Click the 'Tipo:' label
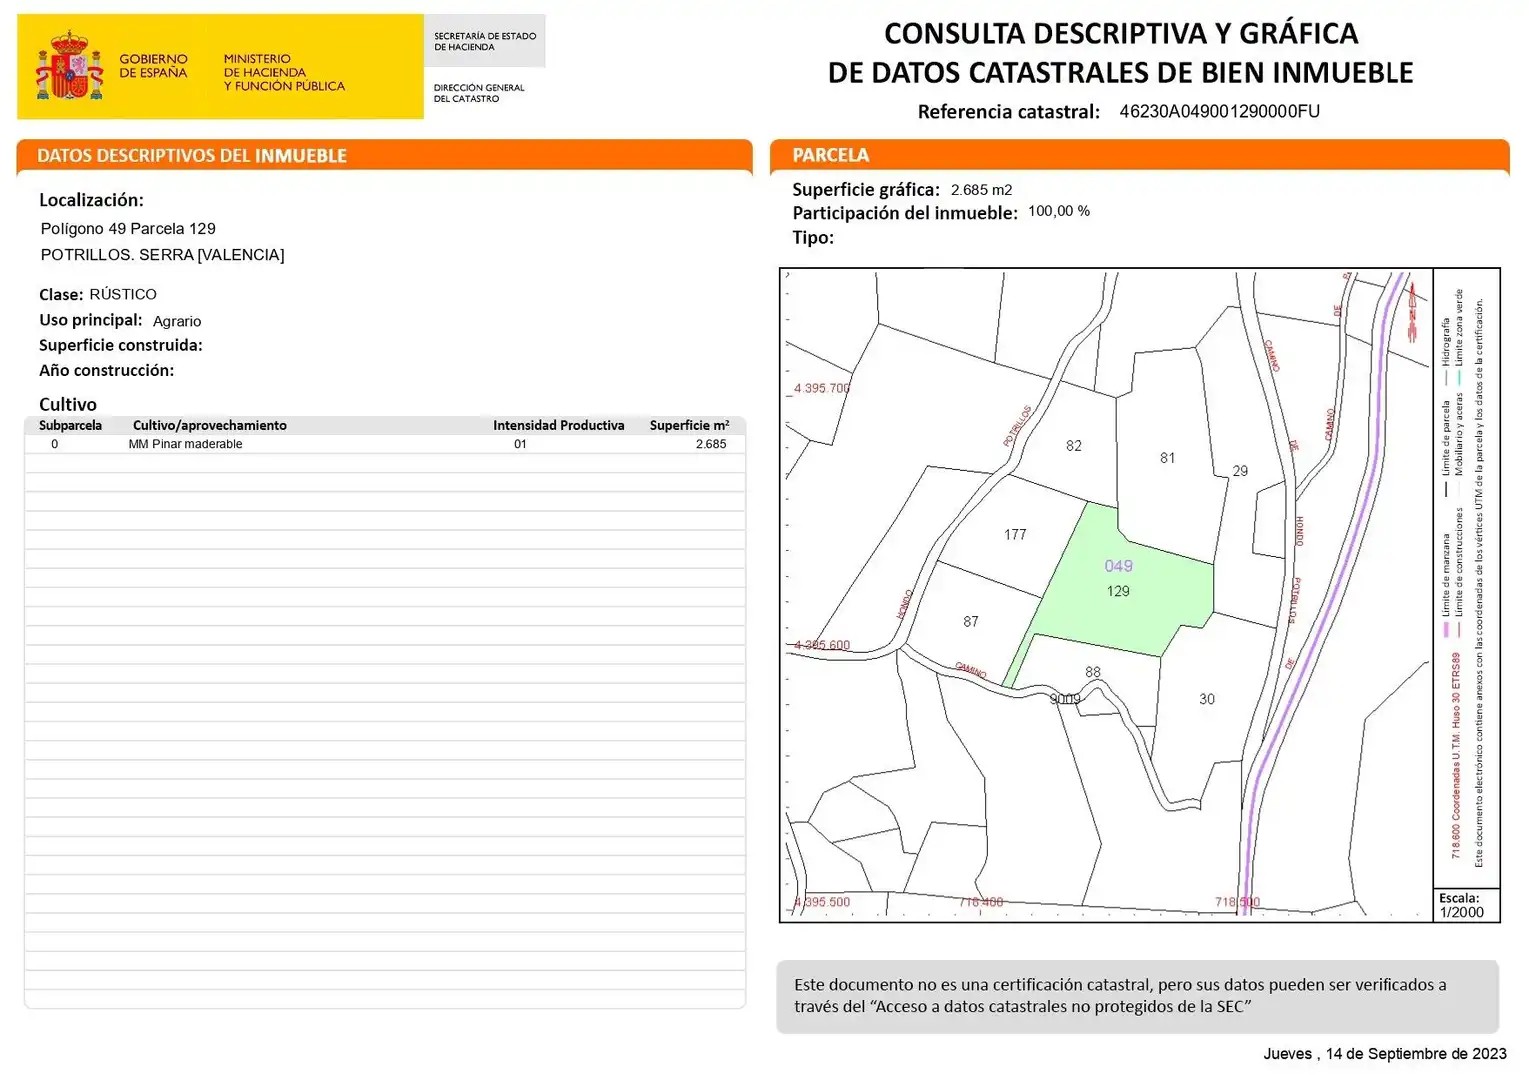 pos(813,237)
